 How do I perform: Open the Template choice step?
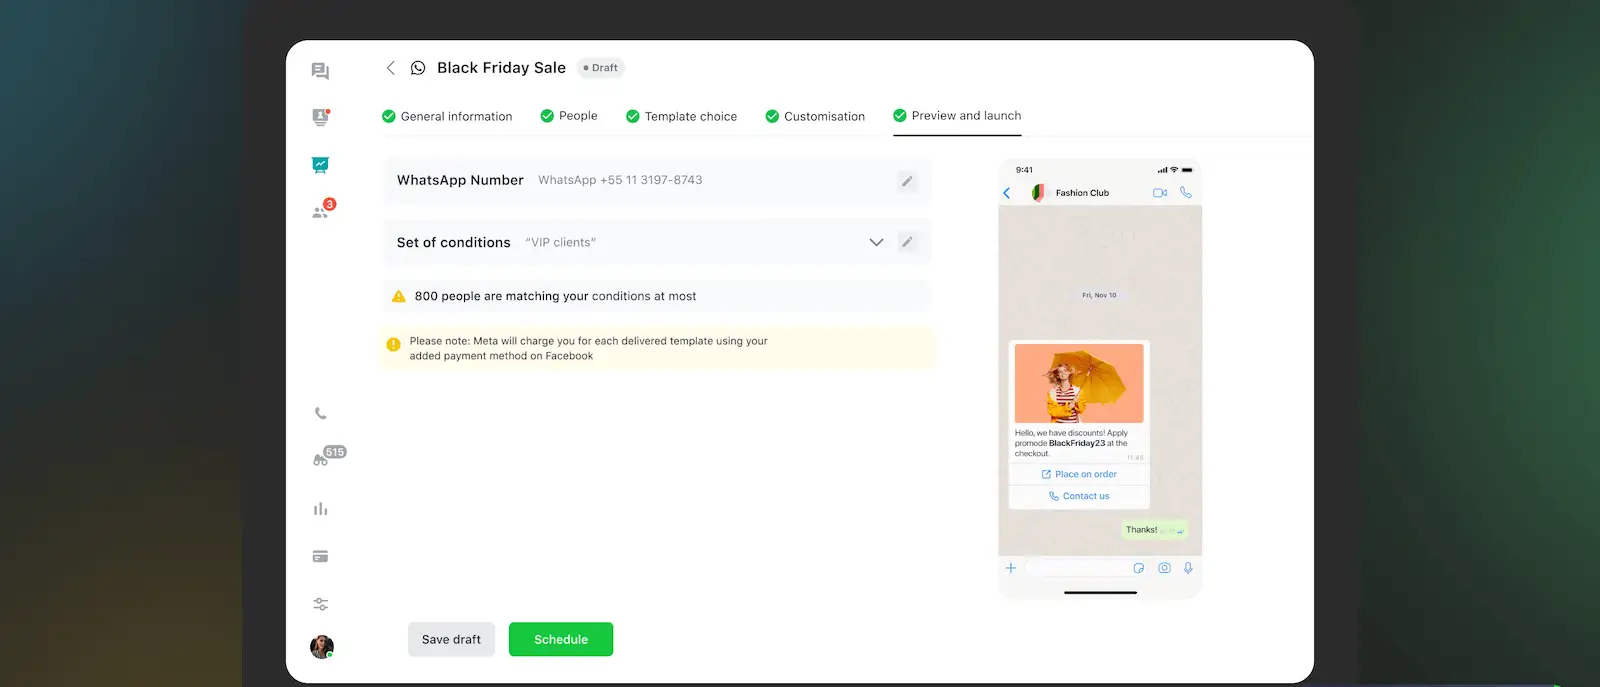click(681, 116)
